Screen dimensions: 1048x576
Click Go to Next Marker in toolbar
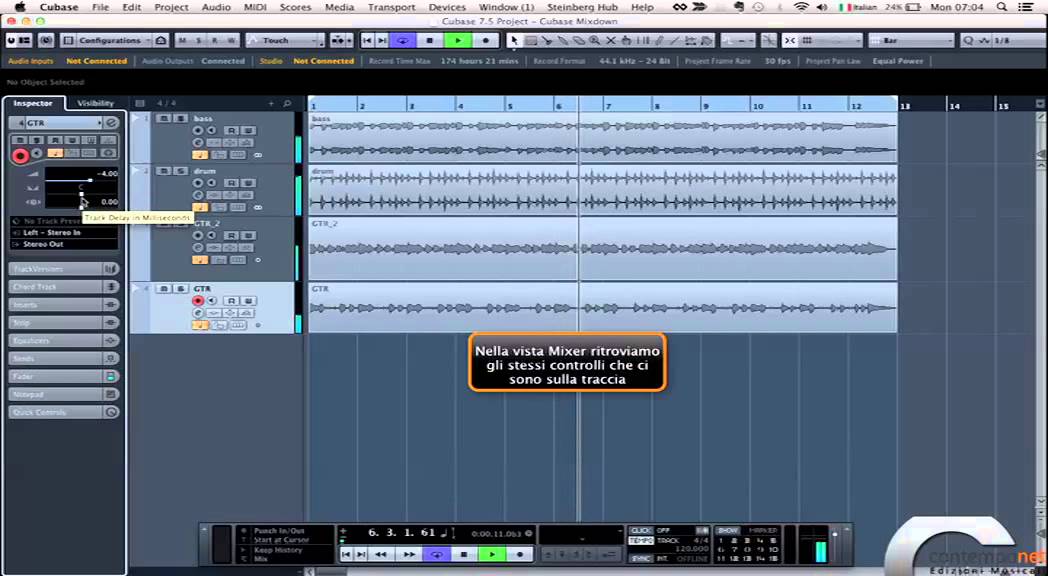[382, 41]
